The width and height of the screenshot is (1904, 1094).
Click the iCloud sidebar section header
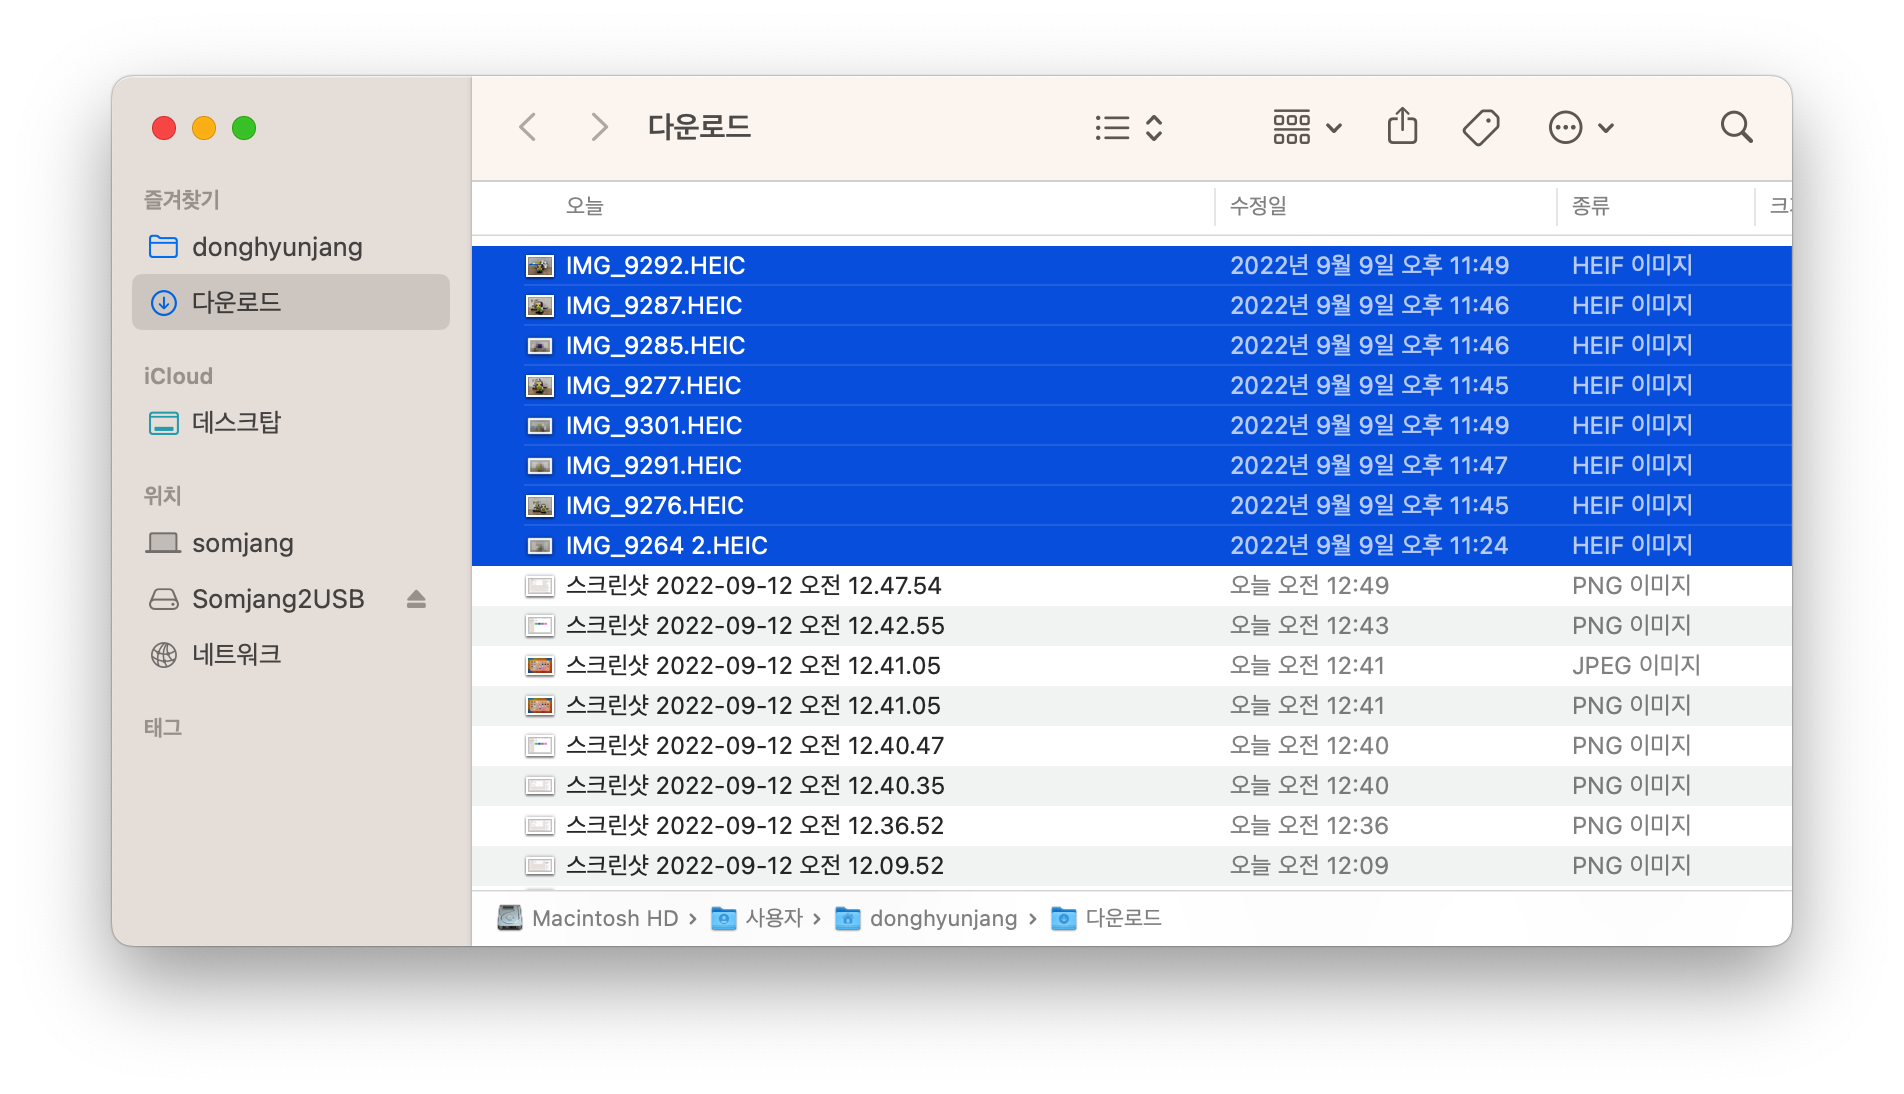point(178,376)
